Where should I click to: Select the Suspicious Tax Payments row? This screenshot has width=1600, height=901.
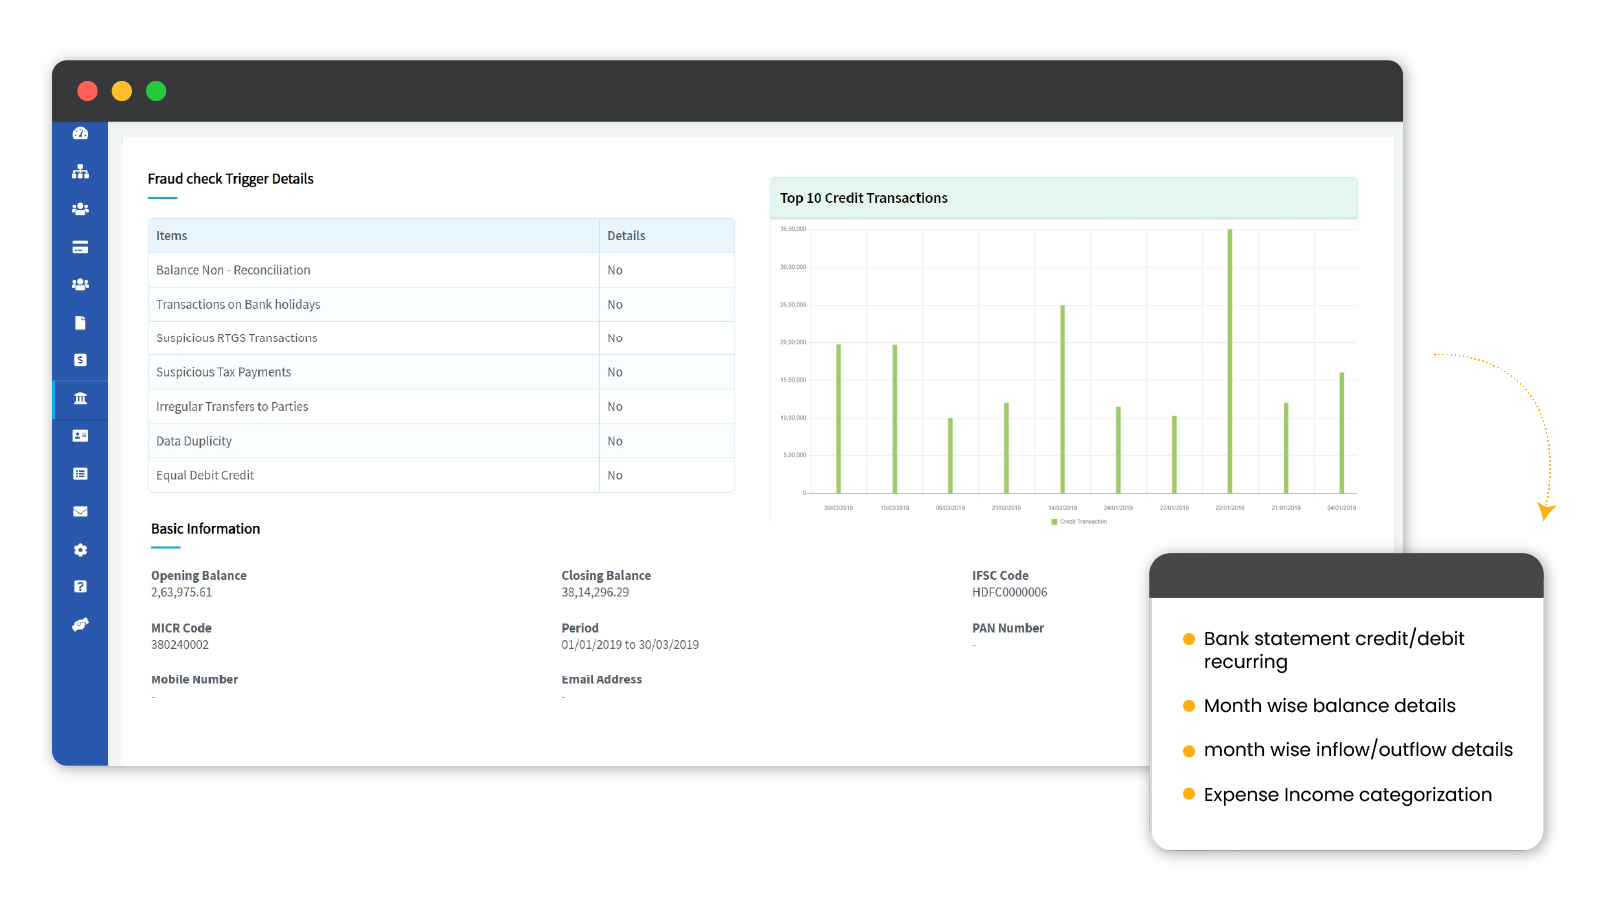pos(441,372)
